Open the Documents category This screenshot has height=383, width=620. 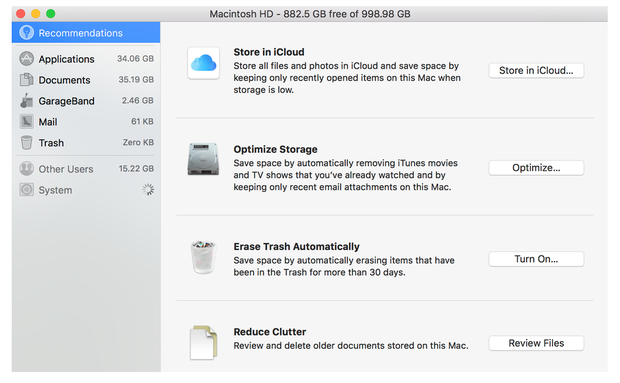click(x=86, y=79)
